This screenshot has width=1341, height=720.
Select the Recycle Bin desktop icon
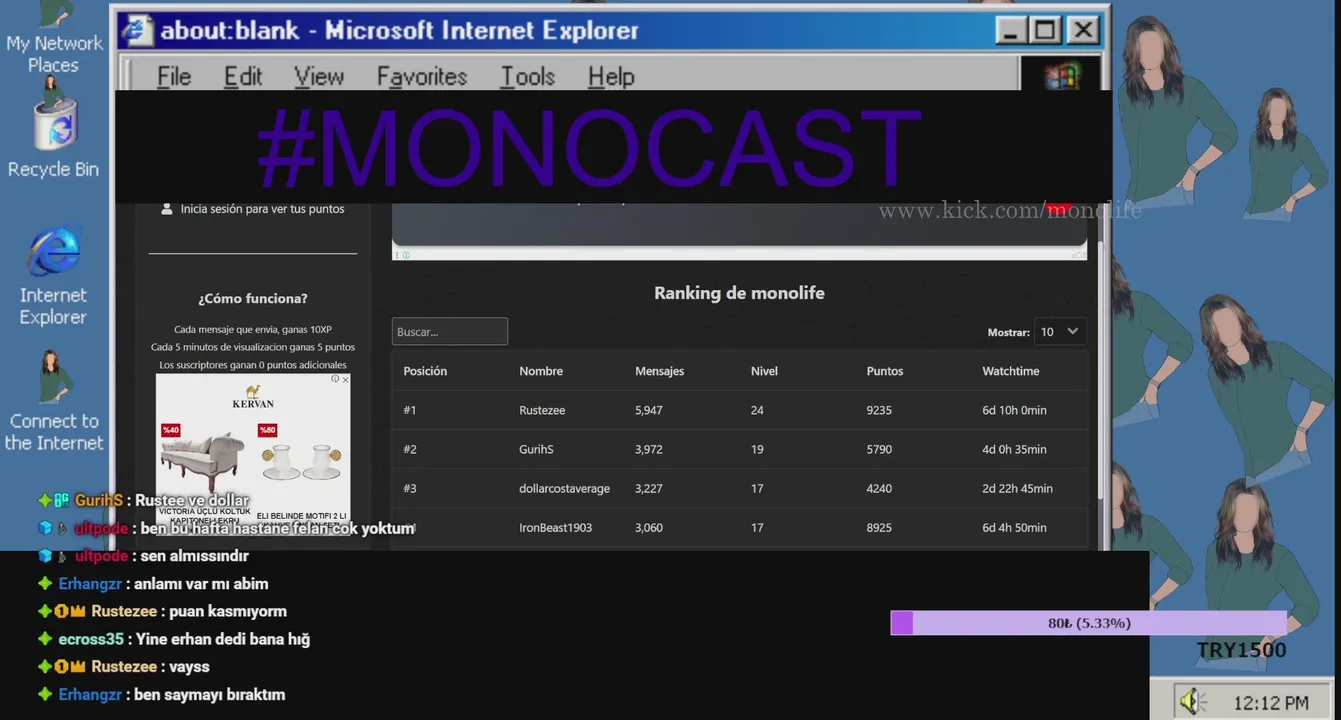(53, 130)
